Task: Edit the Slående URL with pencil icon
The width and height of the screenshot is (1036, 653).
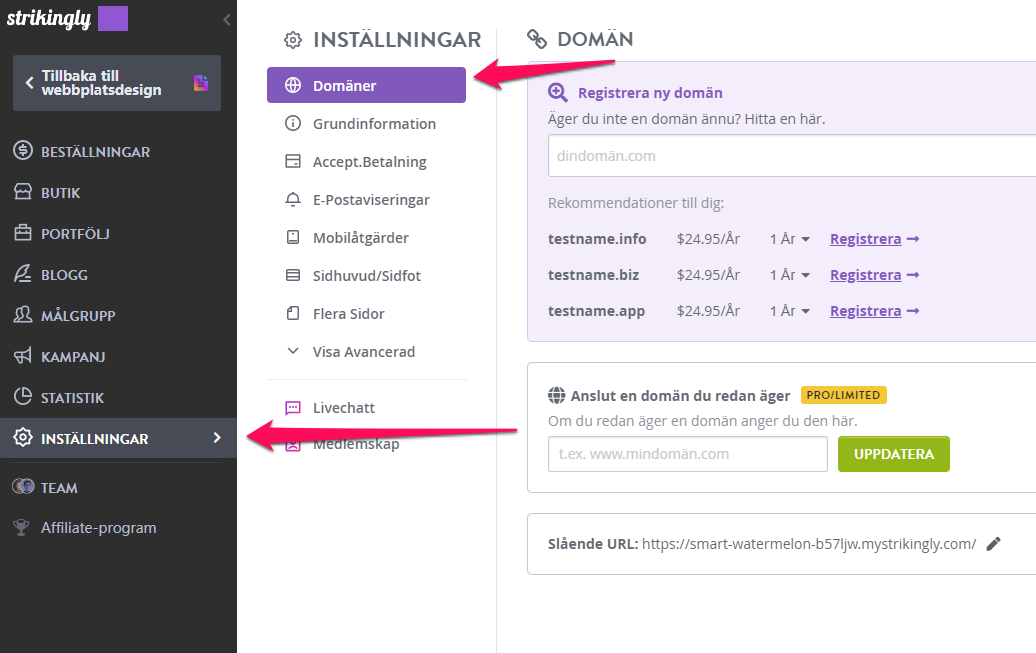Action: coord(993,543)
